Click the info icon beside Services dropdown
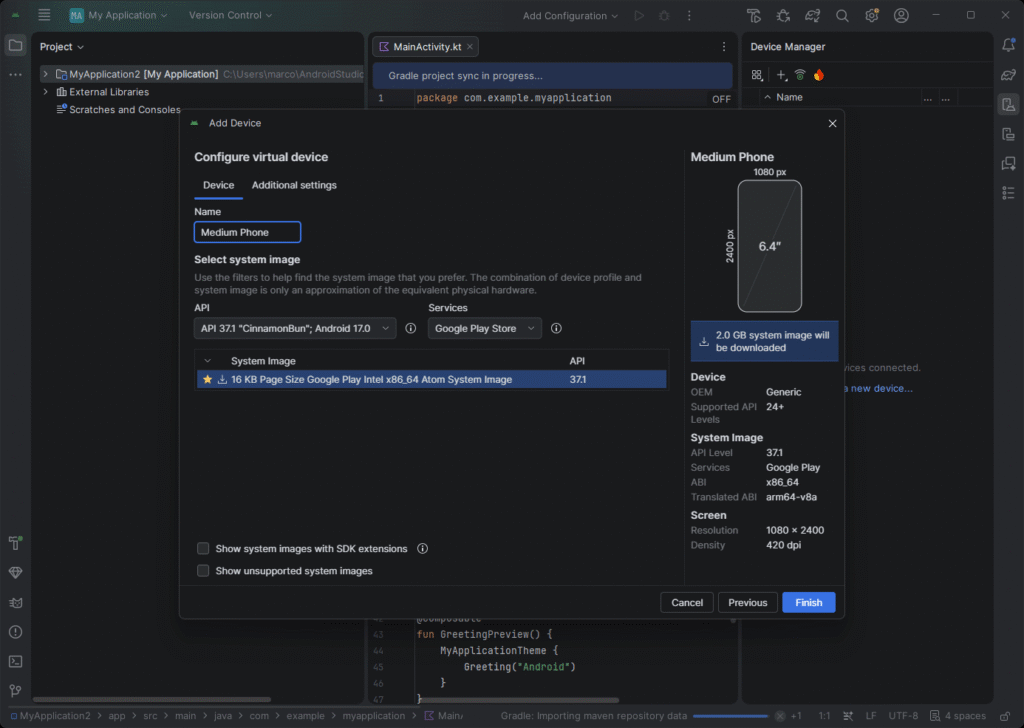The image size is (1024, 728). click(x=556, y=328)
